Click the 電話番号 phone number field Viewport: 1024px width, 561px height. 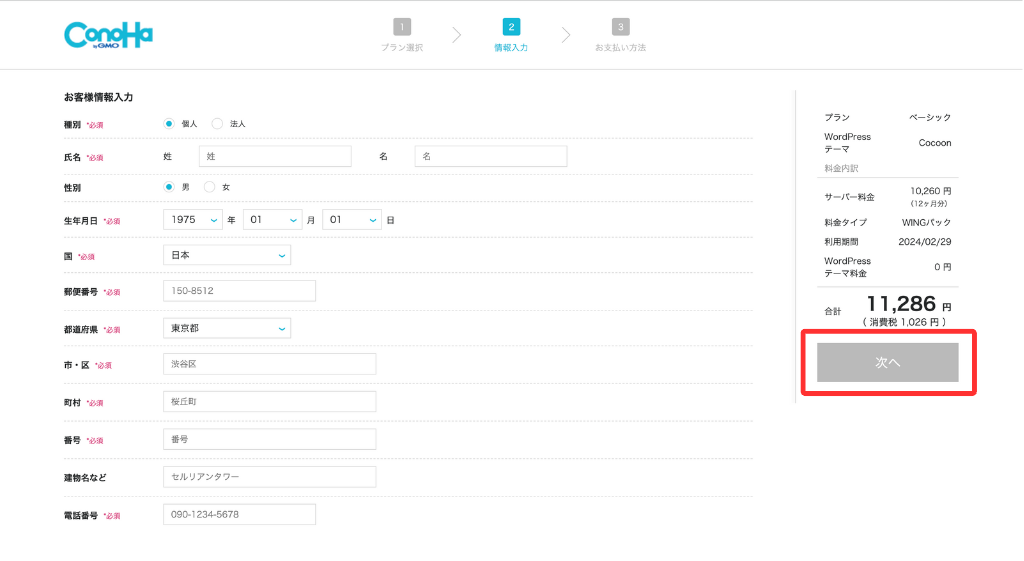(239, 515)
